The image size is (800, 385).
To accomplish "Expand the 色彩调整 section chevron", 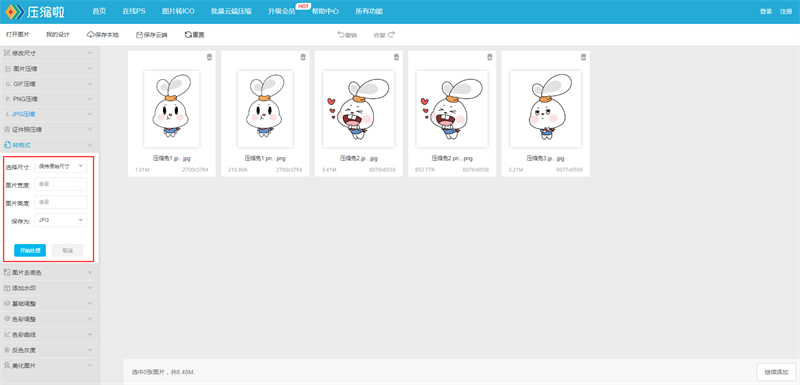I will pyautogui.click(x=90, y=319).
